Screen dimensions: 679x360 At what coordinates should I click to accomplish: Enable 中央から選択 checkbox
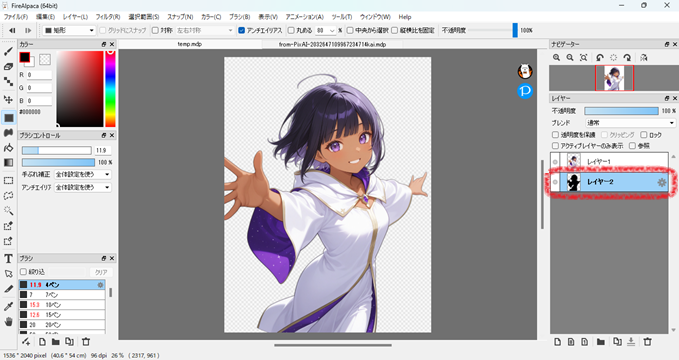click(x=350, y=30)
